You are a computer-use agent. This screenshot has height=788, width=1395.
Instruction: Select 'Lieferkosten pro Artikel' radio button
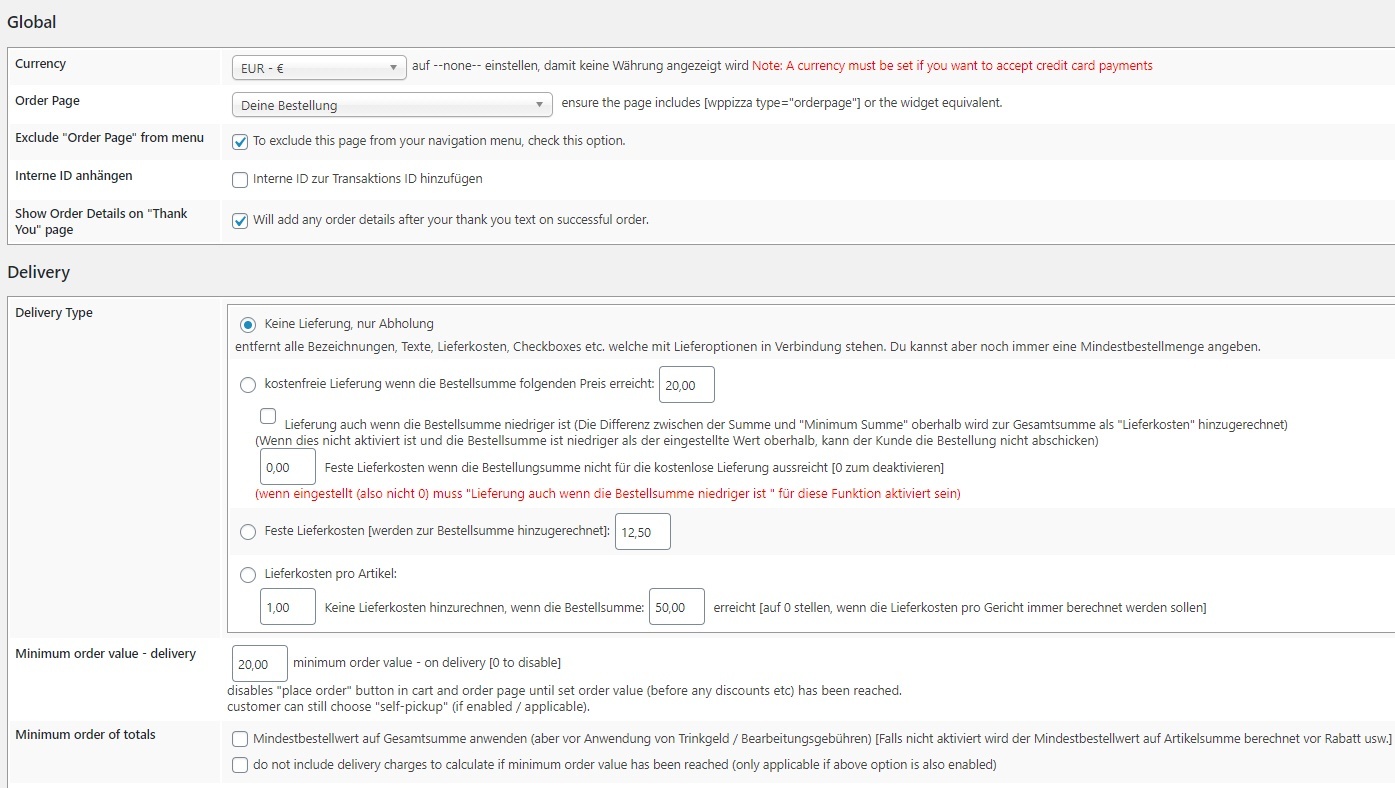tap(248, 575)
